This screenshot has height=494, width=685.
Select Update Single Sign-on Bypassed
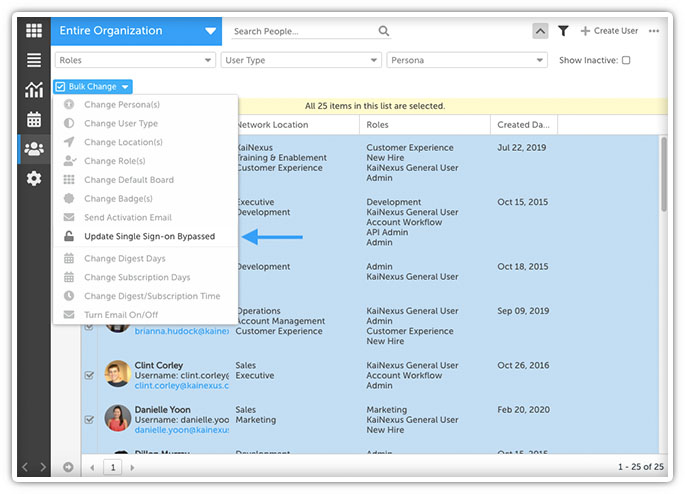click(145, 236)
